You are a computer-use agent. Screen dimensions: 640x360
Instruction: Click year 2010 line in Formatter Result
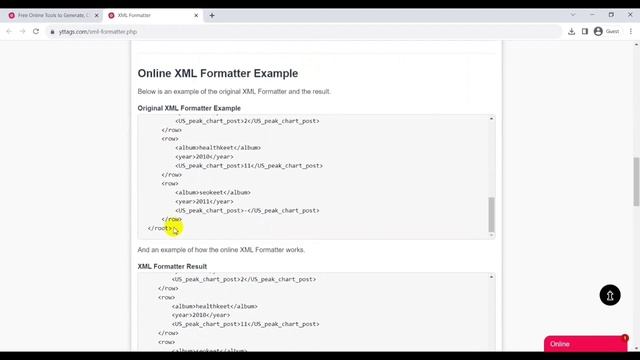201,315
